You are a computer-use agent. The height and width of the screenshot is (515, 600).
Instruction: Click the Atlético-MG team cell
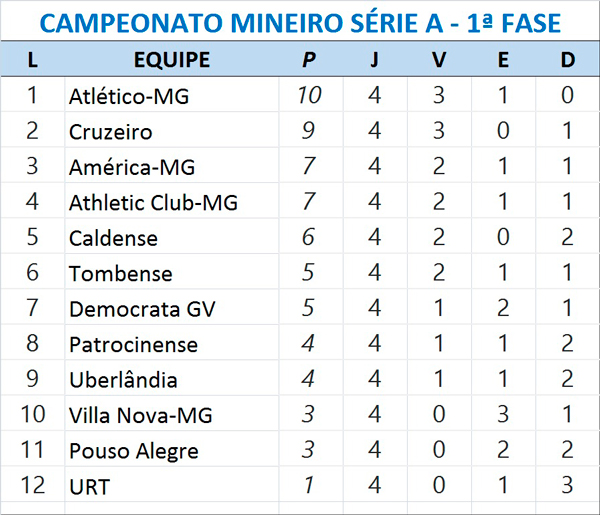129,97
